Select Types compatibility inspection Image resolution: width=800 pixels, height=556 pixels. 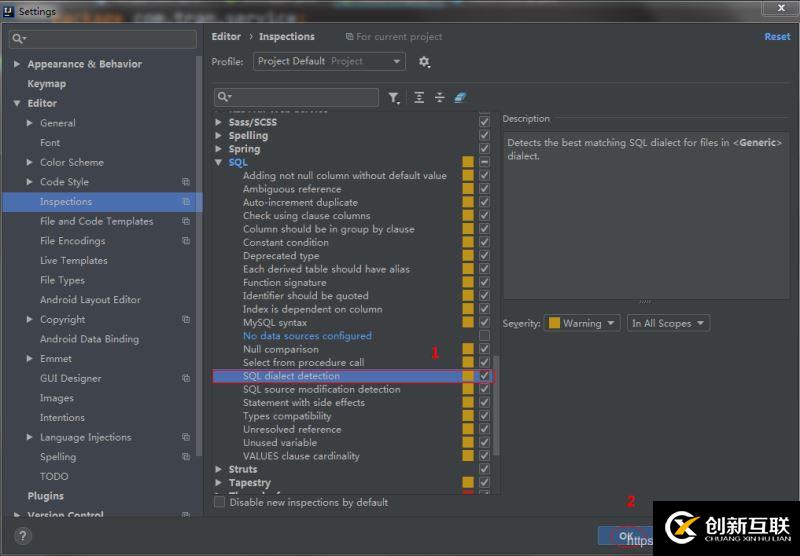pyautogui.click(x=287, y=416)
